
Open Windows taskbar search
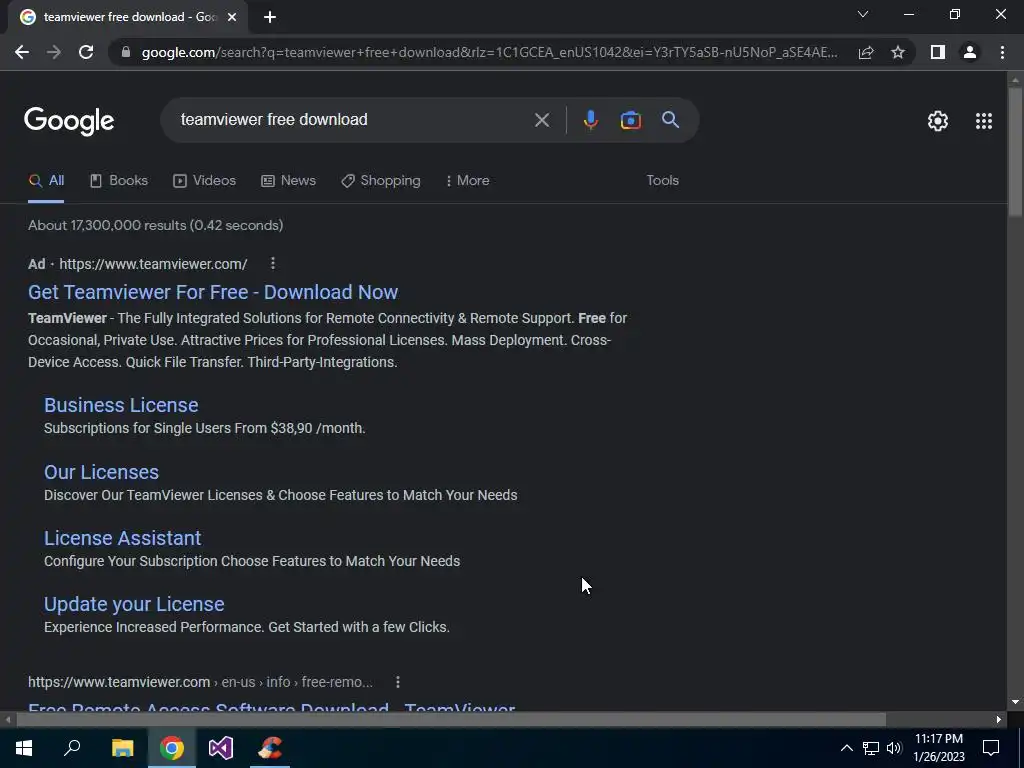72,748
